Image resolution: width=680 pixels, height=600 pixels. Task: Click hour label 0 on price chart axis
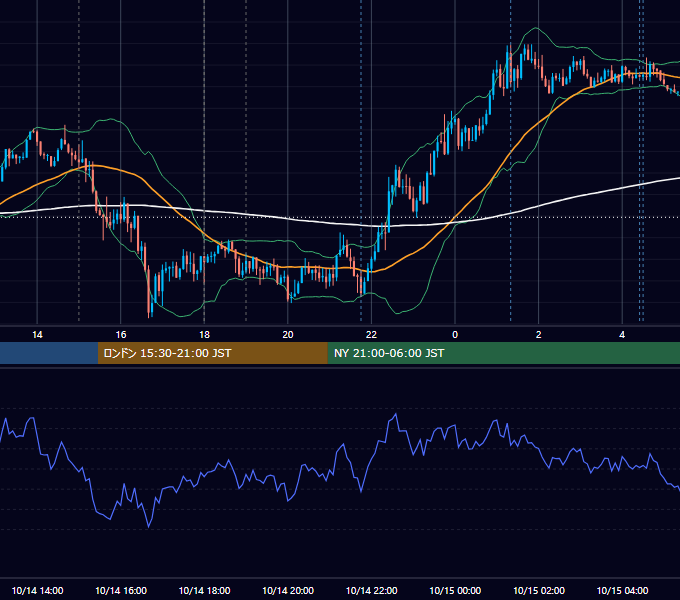coord(455,334)
